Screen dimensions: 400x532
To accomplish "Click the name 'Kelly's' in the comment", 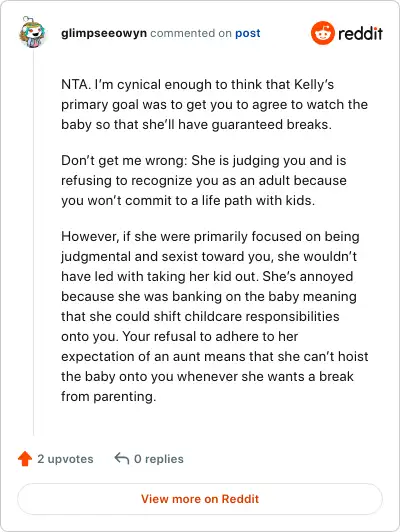I will tap(314, 85).
